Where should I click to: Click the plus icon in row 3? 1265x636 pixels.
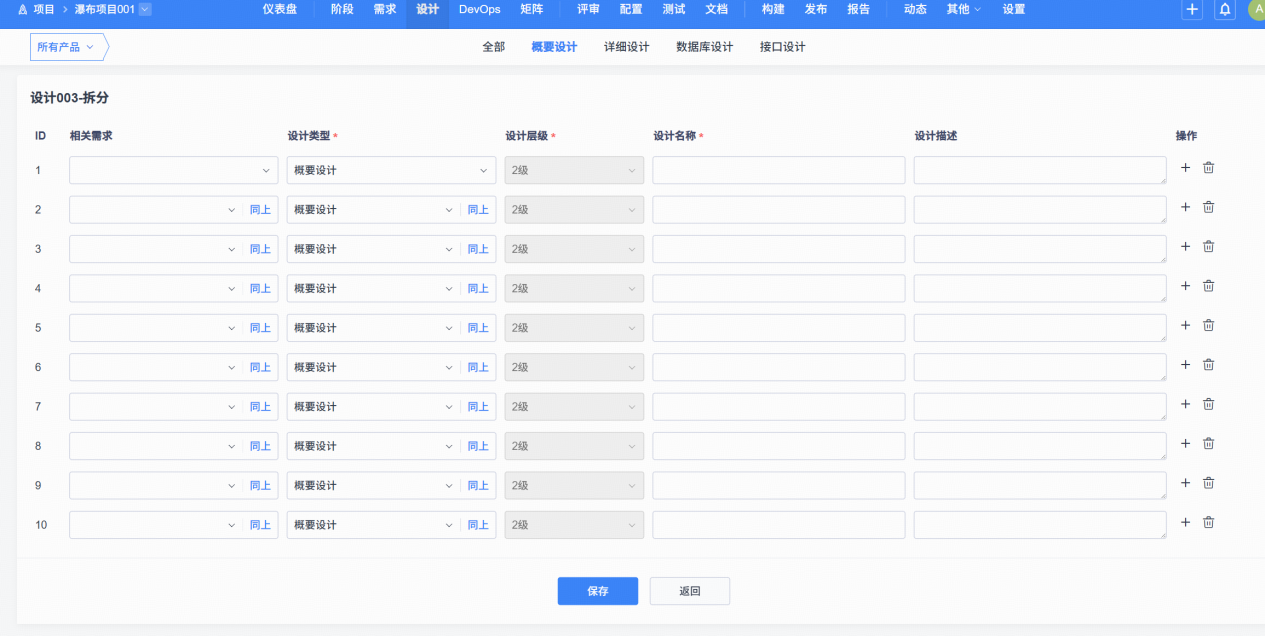(x=1185, y=246)
